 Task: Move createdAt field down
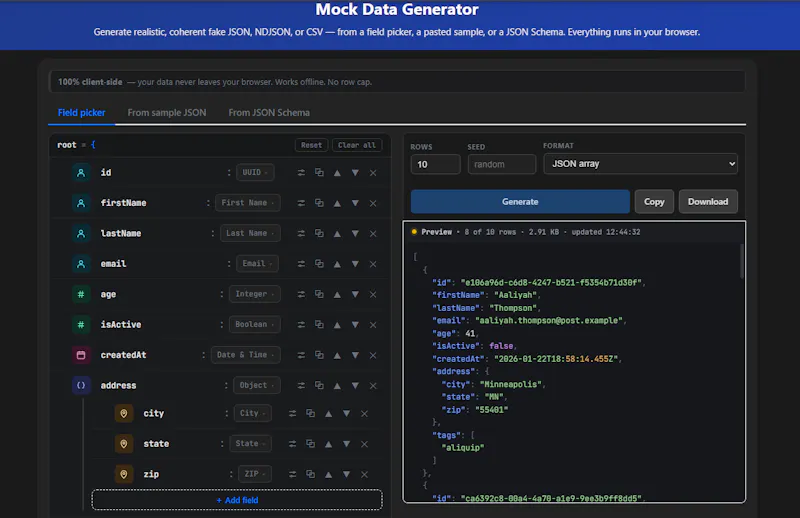[355, 355]
